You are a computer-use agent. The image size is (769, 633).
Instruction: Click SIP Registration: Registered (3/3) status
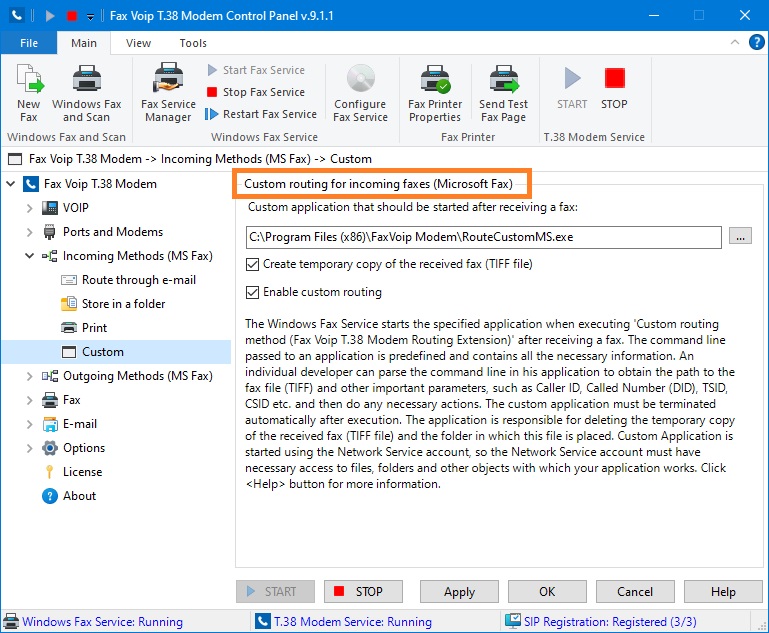click(x=601, y=622)
